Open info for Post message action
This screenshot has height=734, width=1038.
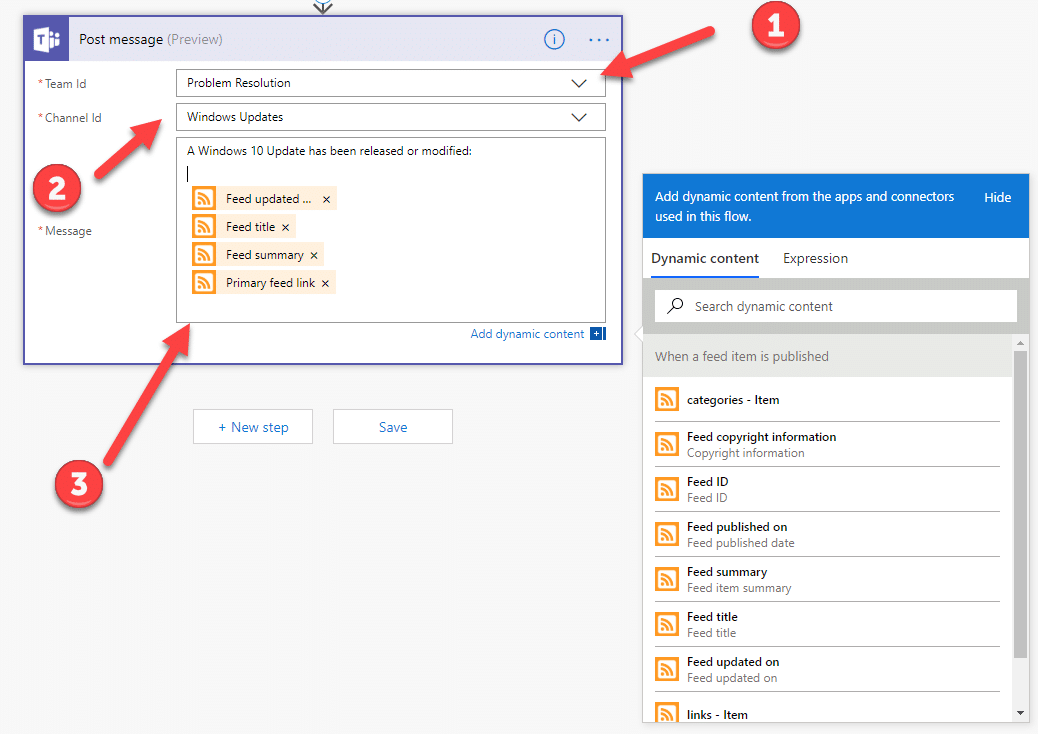554,40
